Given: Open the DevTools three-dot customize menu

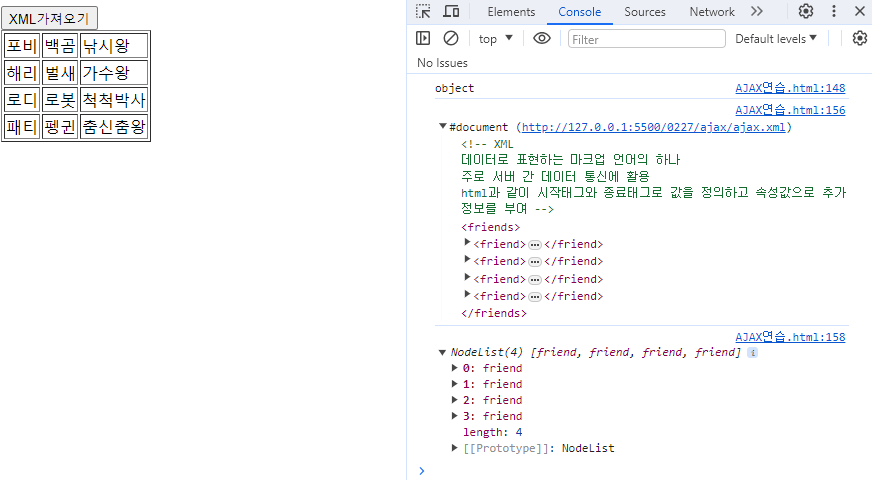Looking at the screenshot, I should pos(834,11).
